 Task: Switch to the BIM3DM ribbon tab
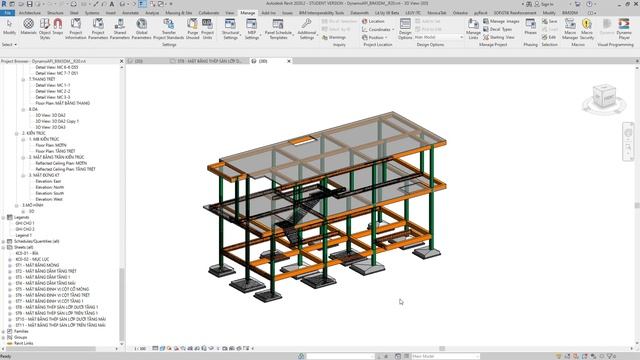click(569, 13)
